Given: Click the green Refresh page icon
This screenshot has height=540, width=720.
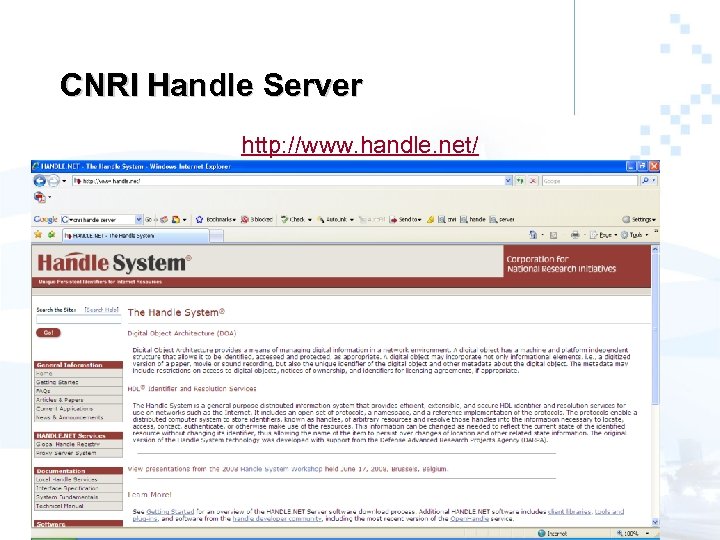Looking at the screenshot, I should tap(520, 181).
